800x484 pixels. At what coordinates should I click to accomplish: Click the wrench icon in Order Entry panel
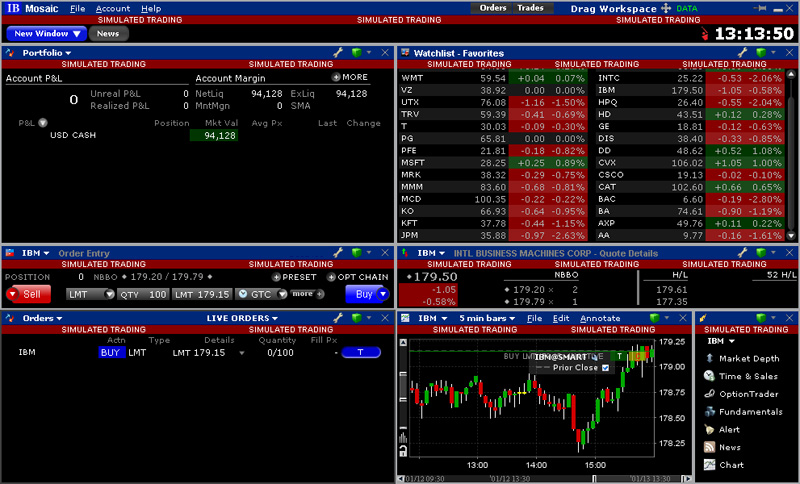click(338, 254)
